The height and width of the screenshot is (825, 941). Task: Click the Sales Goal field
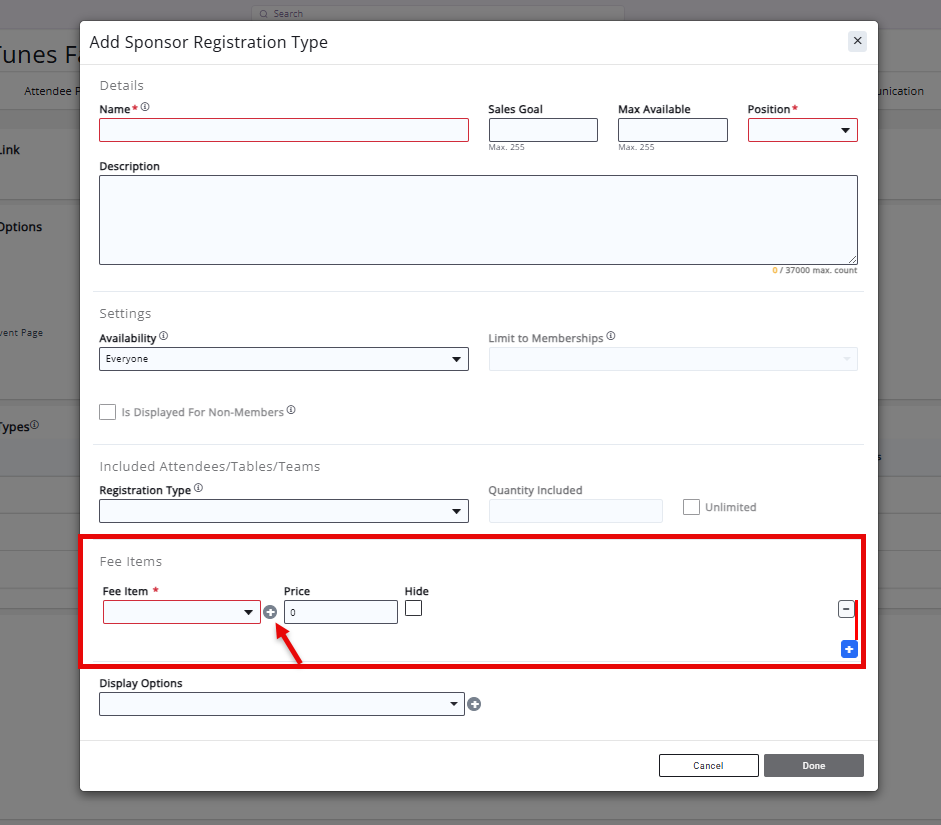point(543,130)
